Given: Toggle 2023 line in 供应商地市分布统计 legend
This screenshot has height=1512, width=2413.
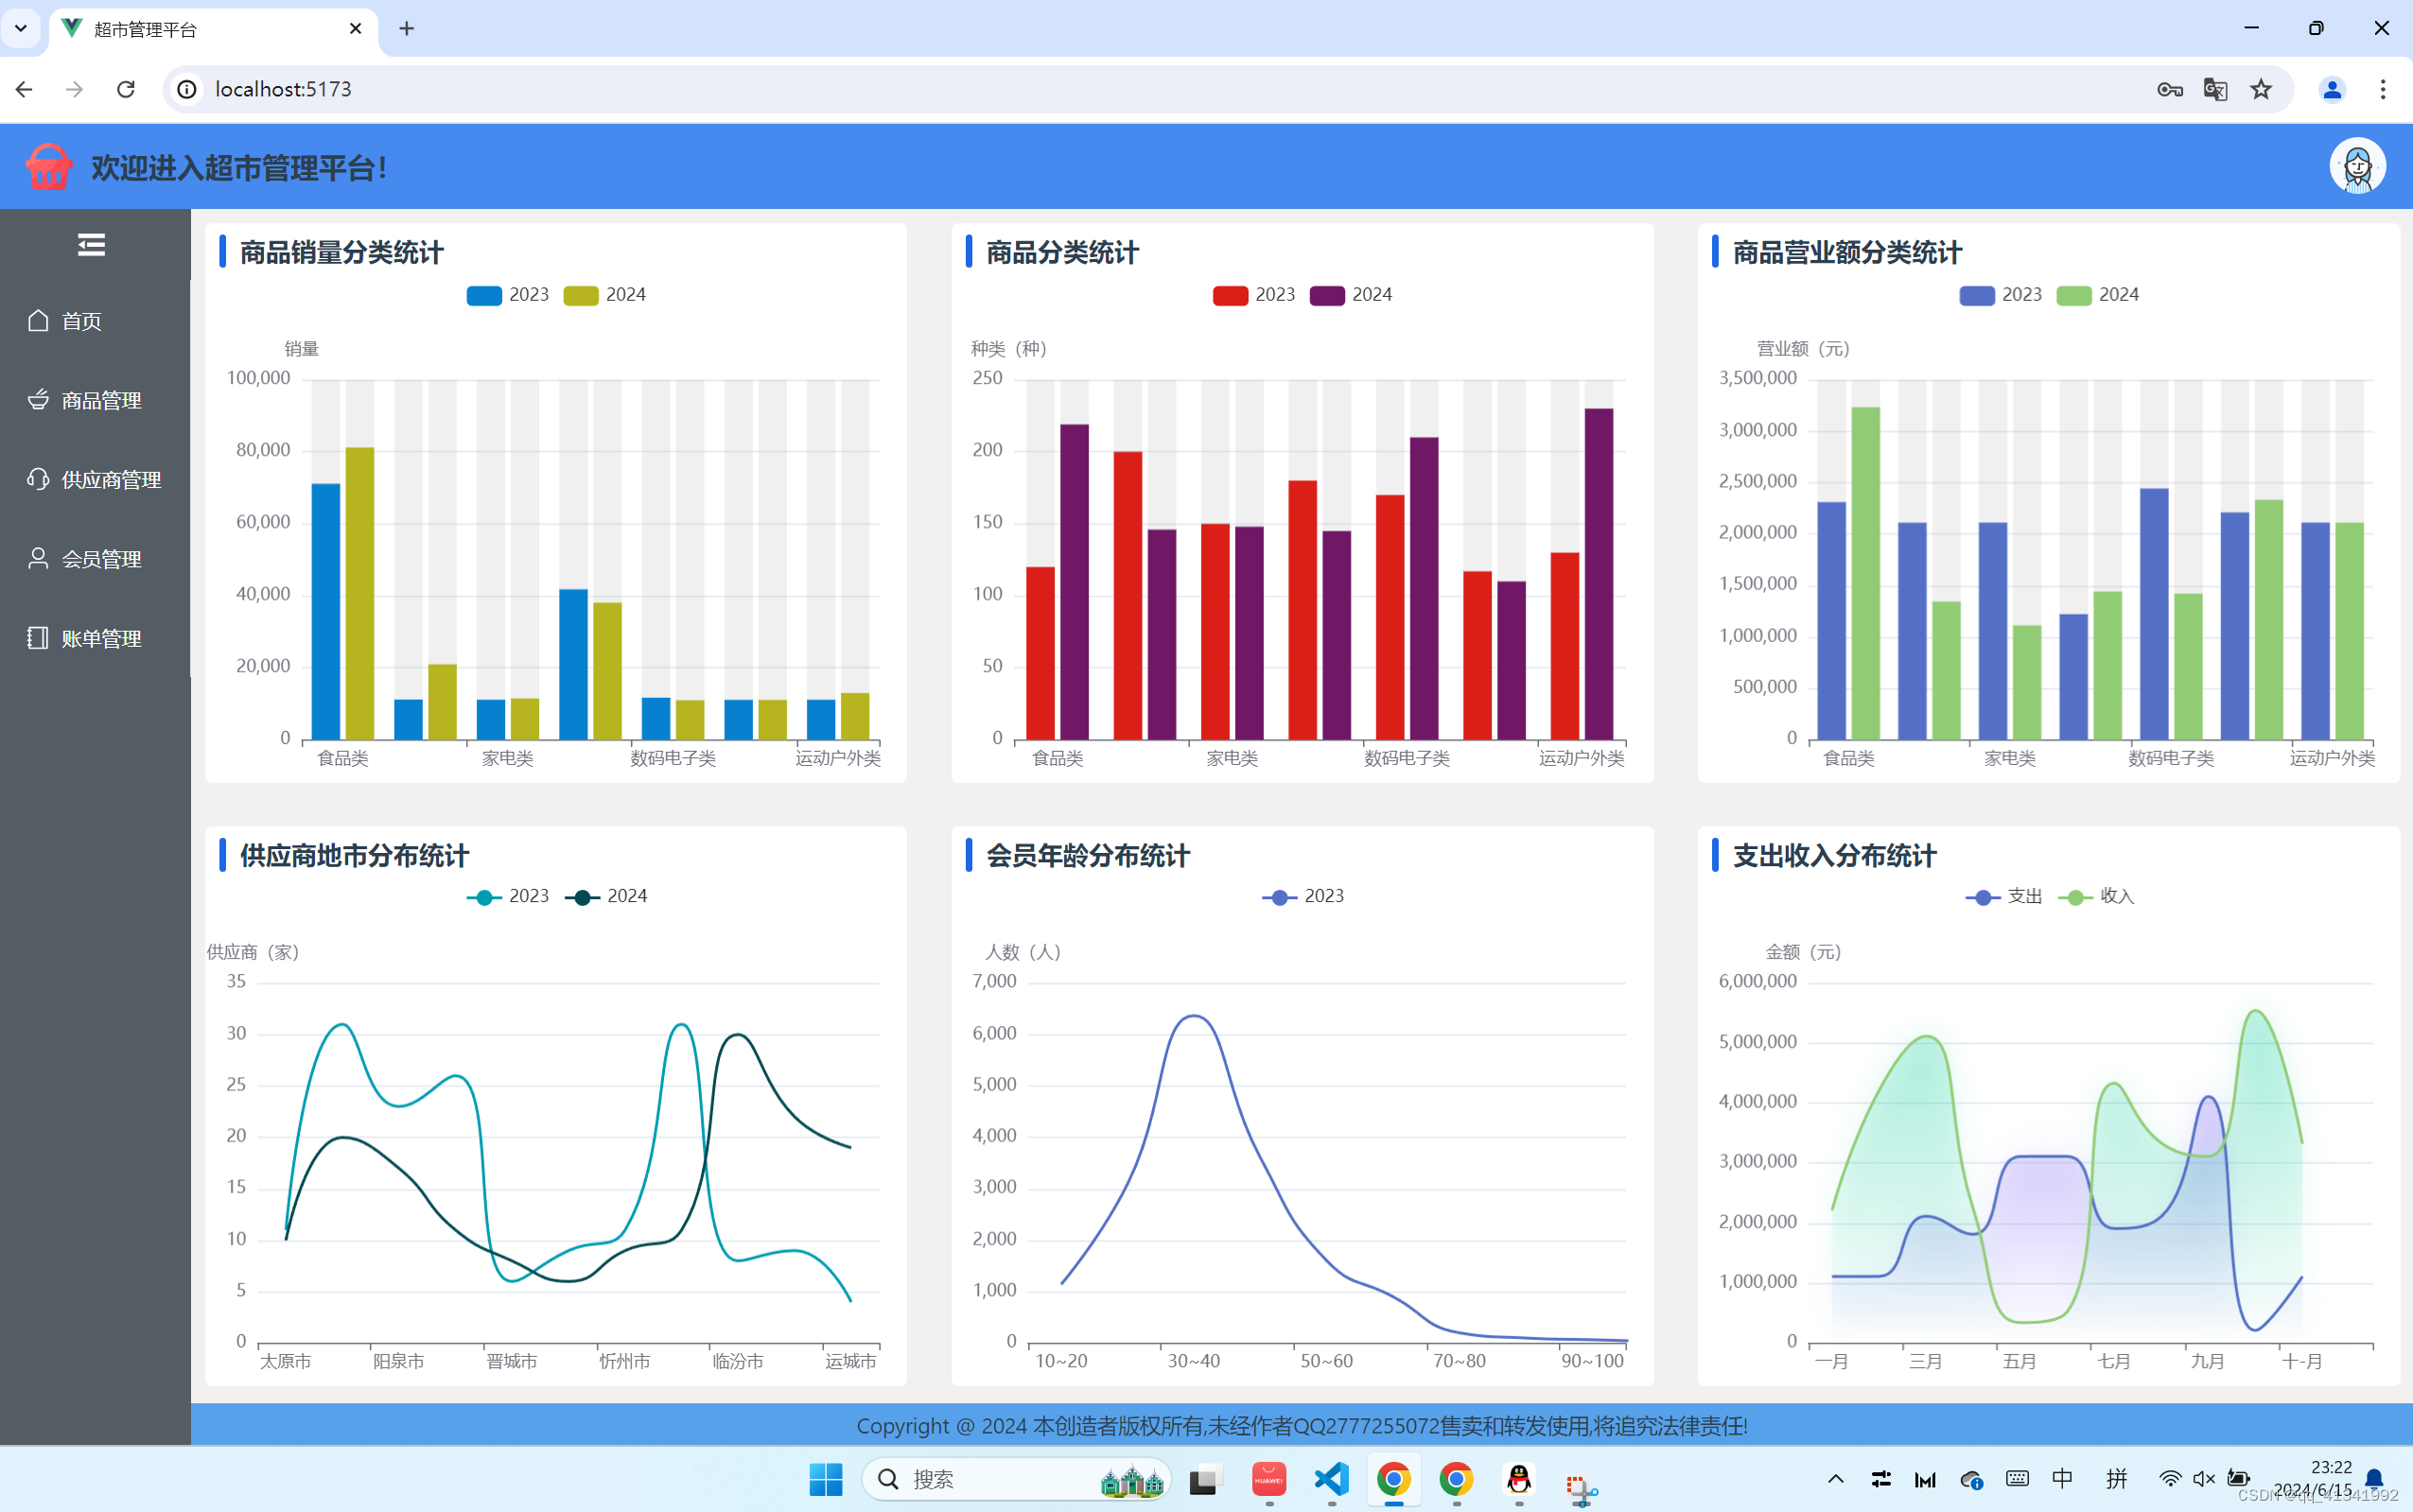Looking at the screenshot, I should [508, 896].
